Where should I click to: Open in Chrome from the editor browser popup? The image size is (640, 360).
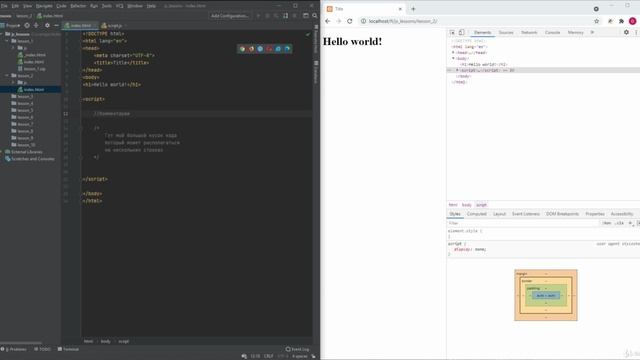[x=242, y=49]
